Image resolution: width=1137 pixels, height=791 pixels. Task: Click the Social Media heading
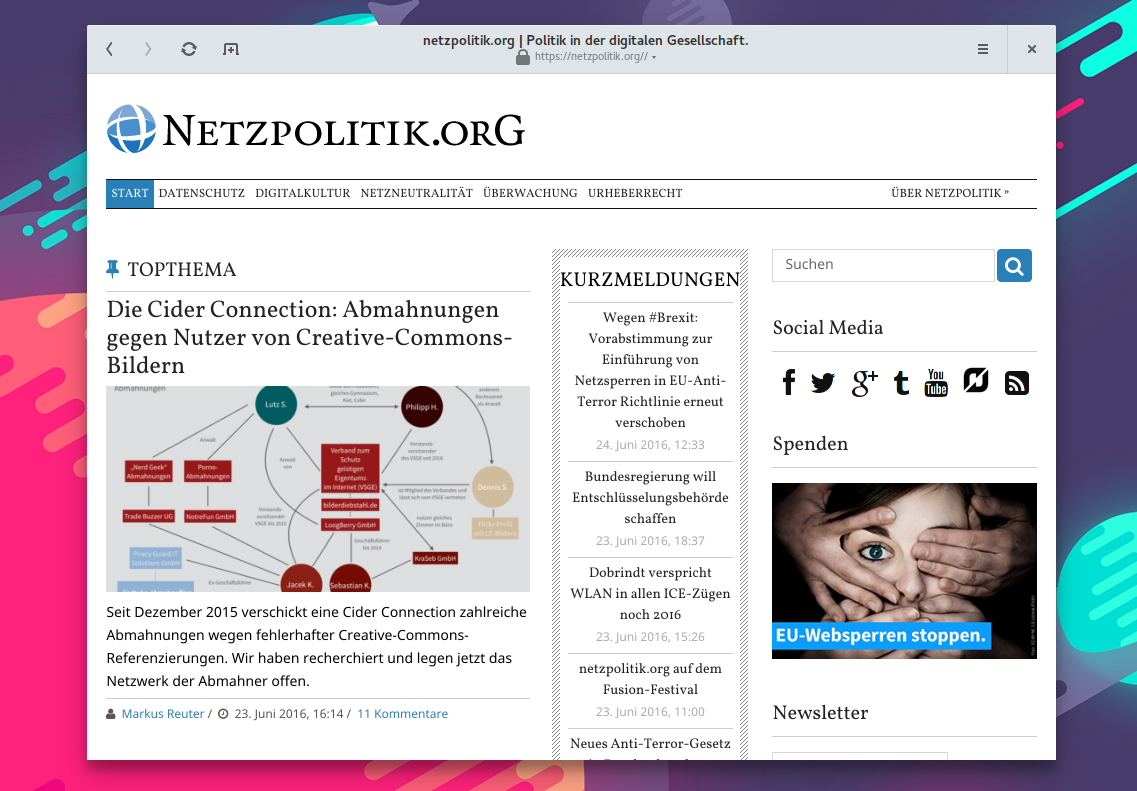tap(827, 328)
